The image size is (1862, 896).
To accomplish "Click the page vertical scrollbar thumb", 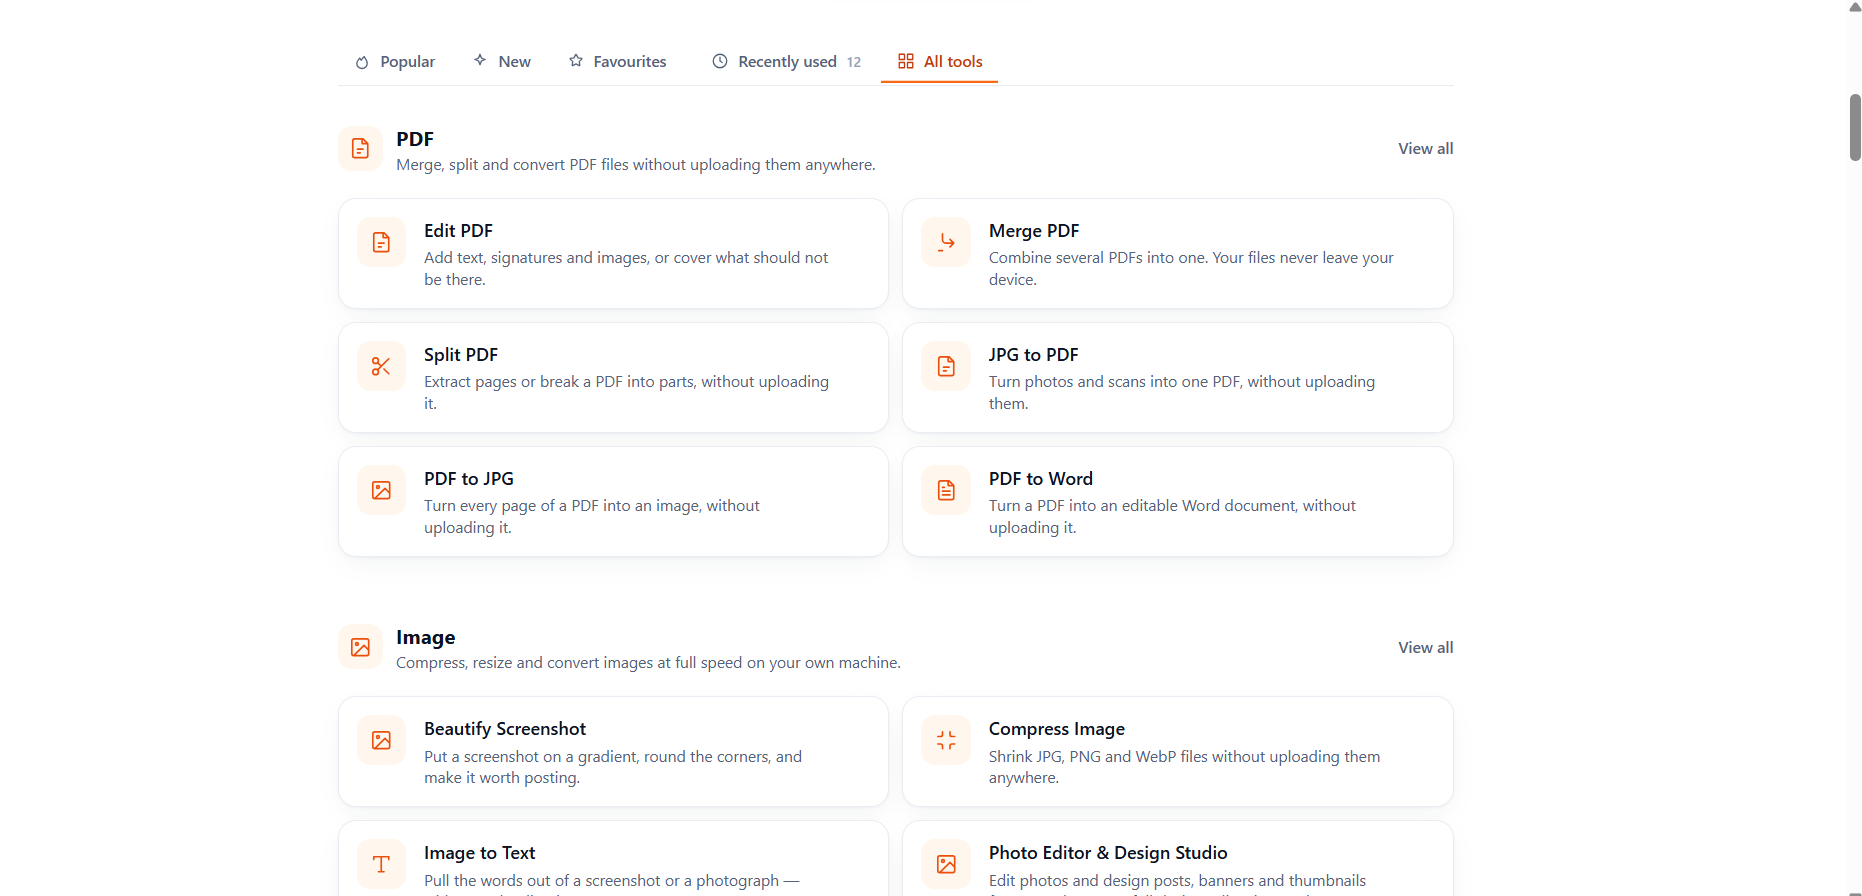I will (x=1855, y=127).
